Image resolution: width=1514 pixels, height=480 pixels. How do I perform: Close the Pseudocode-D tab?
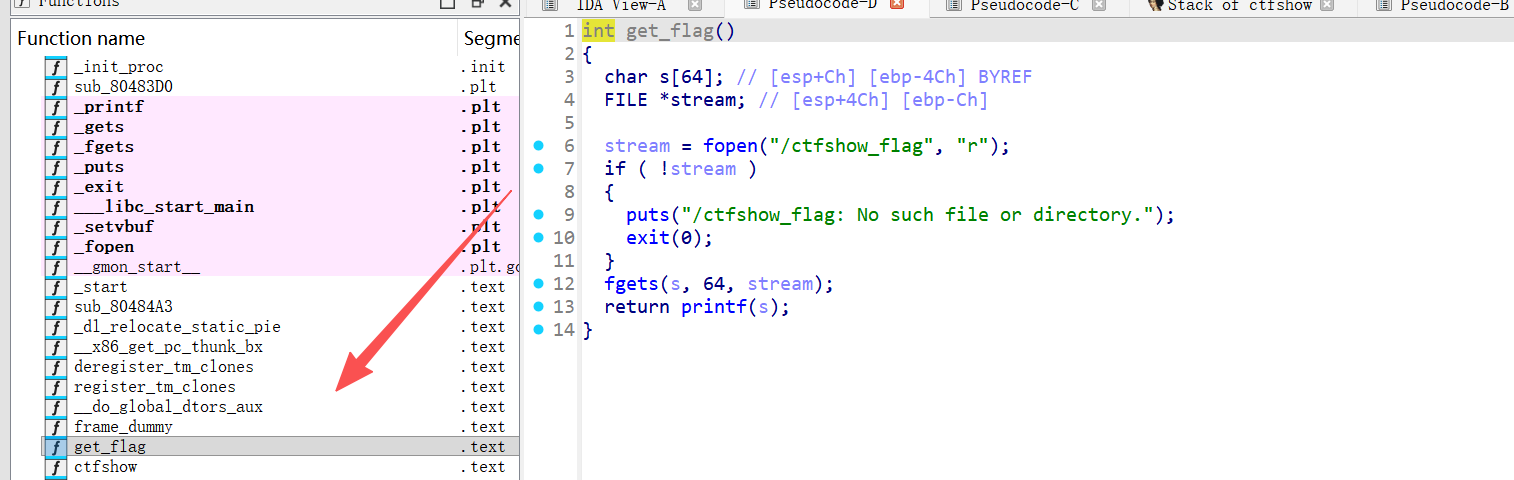point(897,5)
